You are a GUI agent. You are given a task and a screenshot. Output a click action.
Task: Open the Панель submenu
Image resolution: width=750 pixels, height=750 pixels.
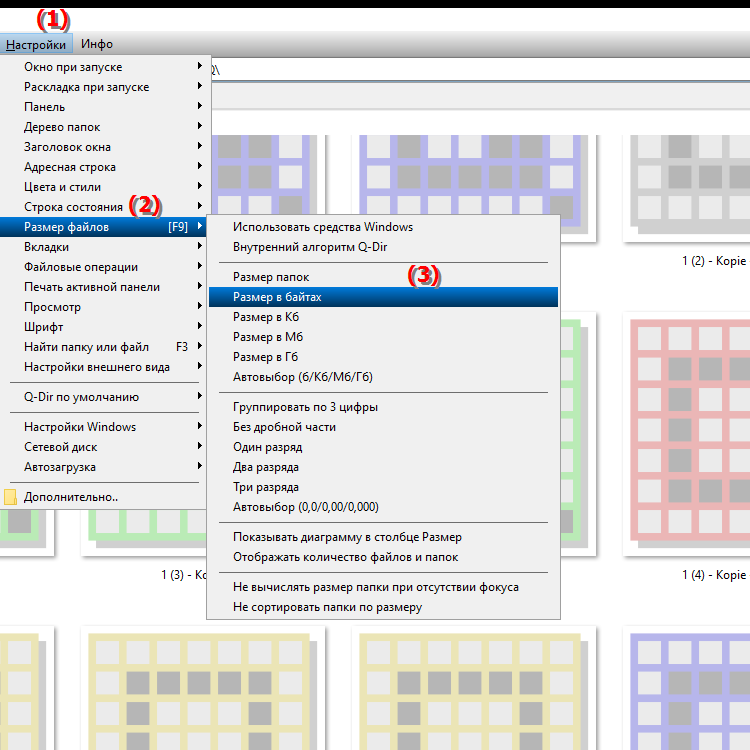104,107
